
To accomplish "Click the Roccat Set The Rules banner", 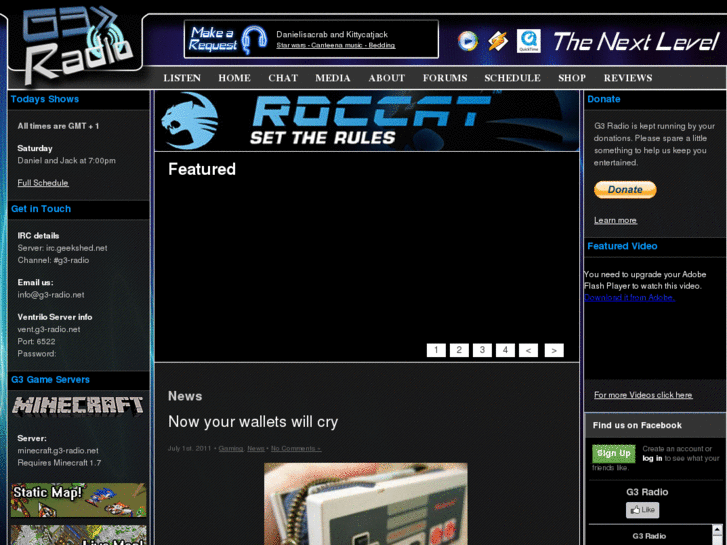I will [367, 121].
